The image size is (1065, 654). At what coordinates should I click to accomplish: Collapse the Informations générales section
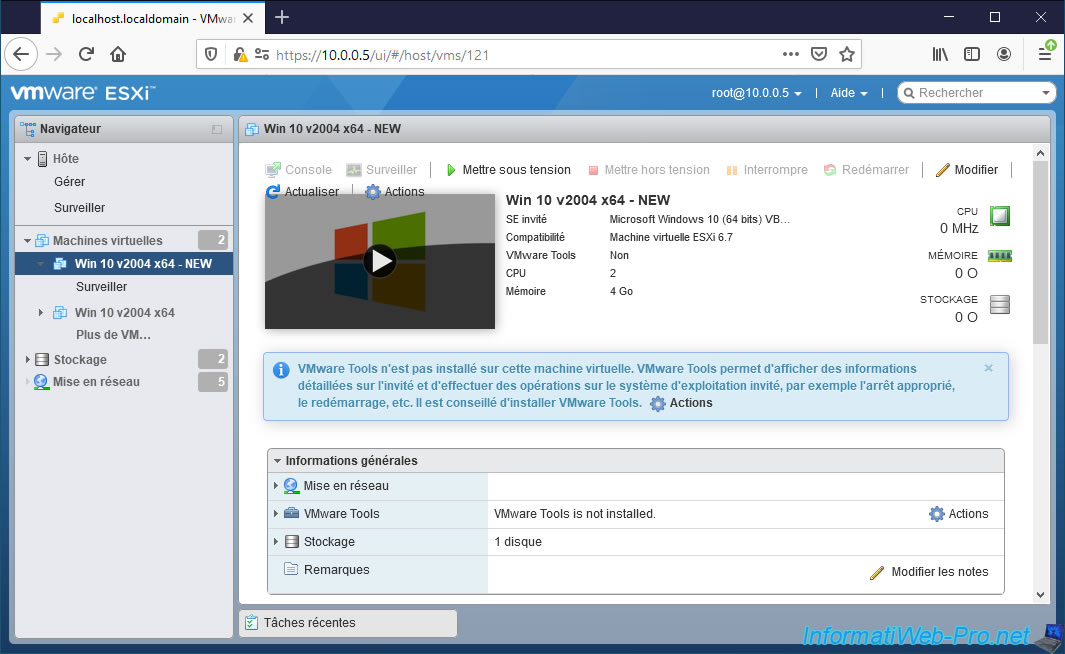(x=277, y=460)
